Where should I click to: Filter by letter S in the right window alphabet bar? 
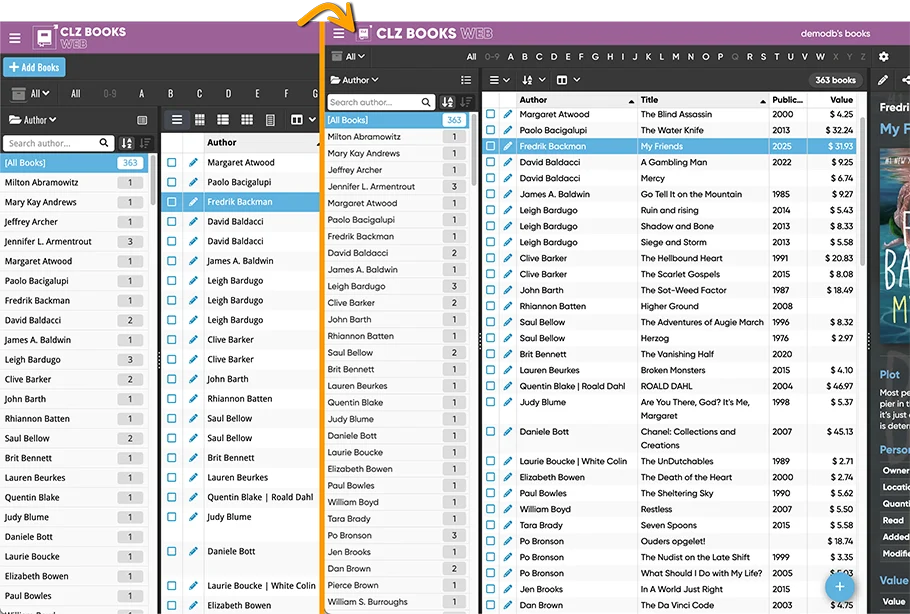point(763,56)
